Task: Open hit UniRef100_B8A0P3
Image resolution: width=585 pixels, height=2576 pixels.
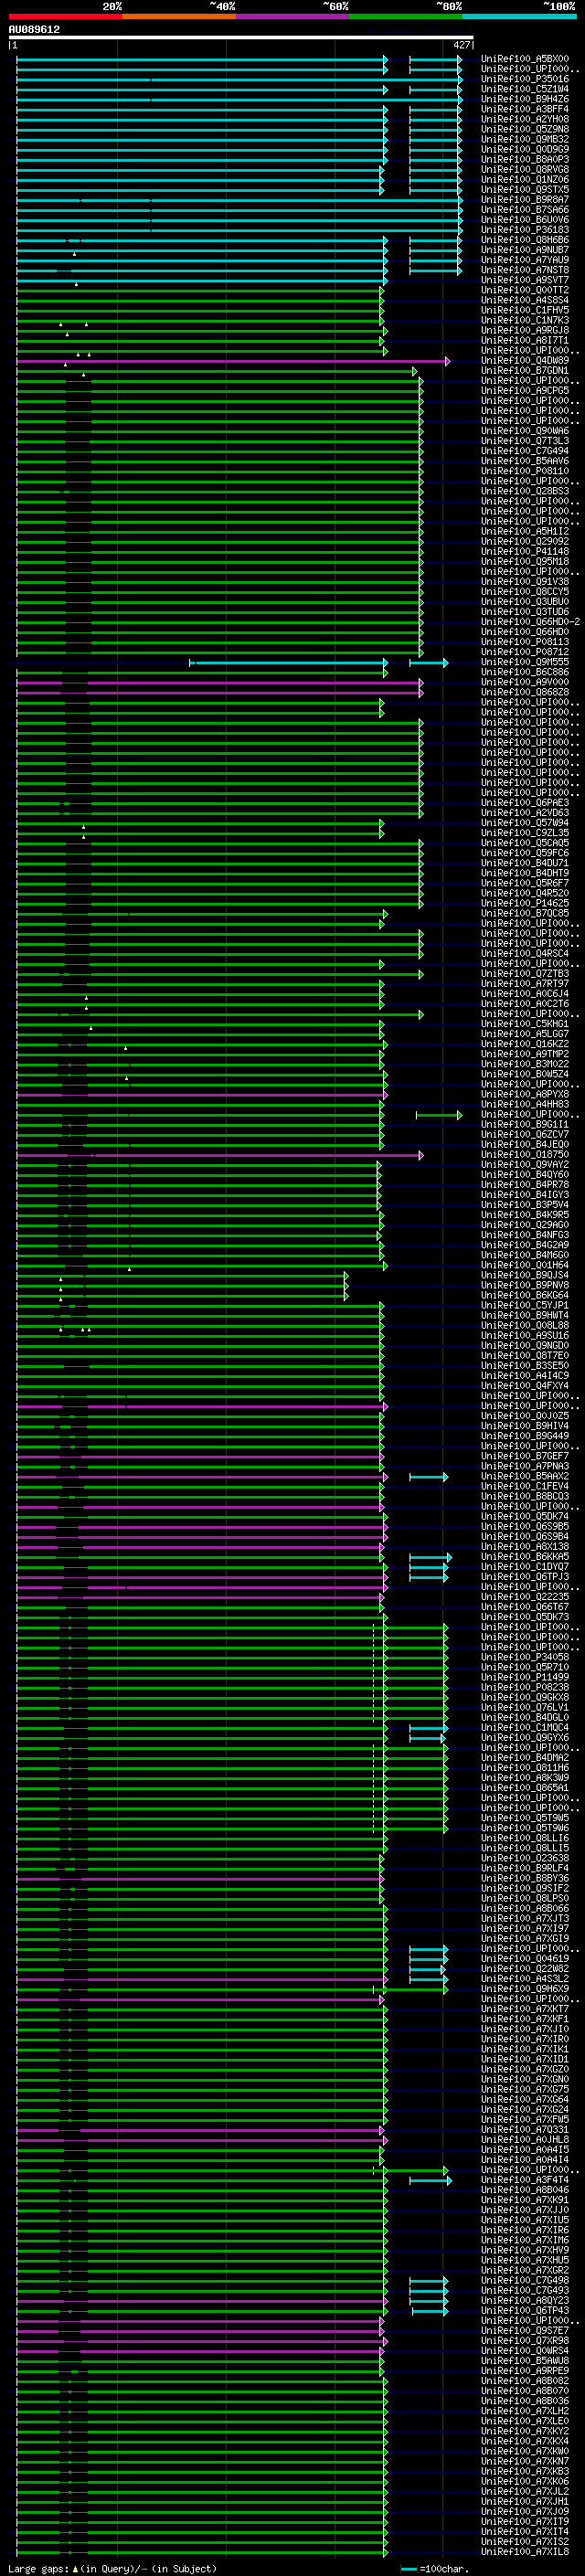Action: 524,159
